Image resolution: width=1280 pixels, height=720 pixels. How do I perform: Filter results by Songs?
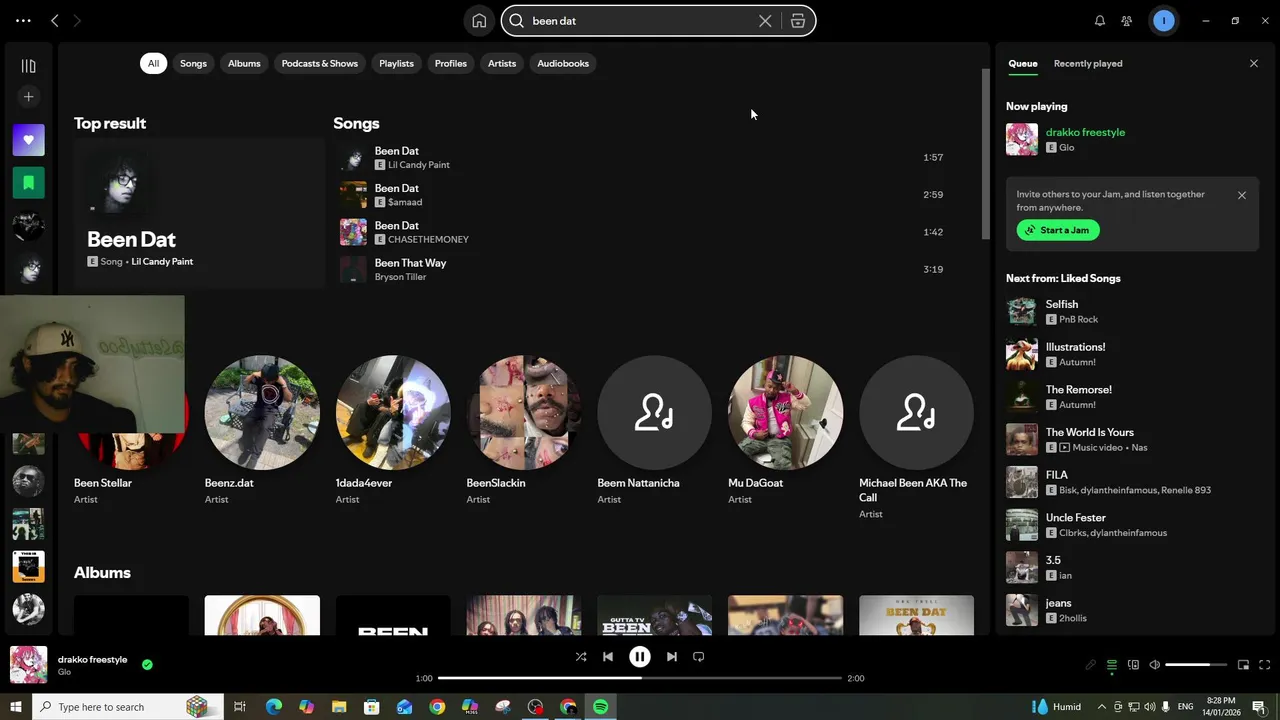[x=193, y=63]
